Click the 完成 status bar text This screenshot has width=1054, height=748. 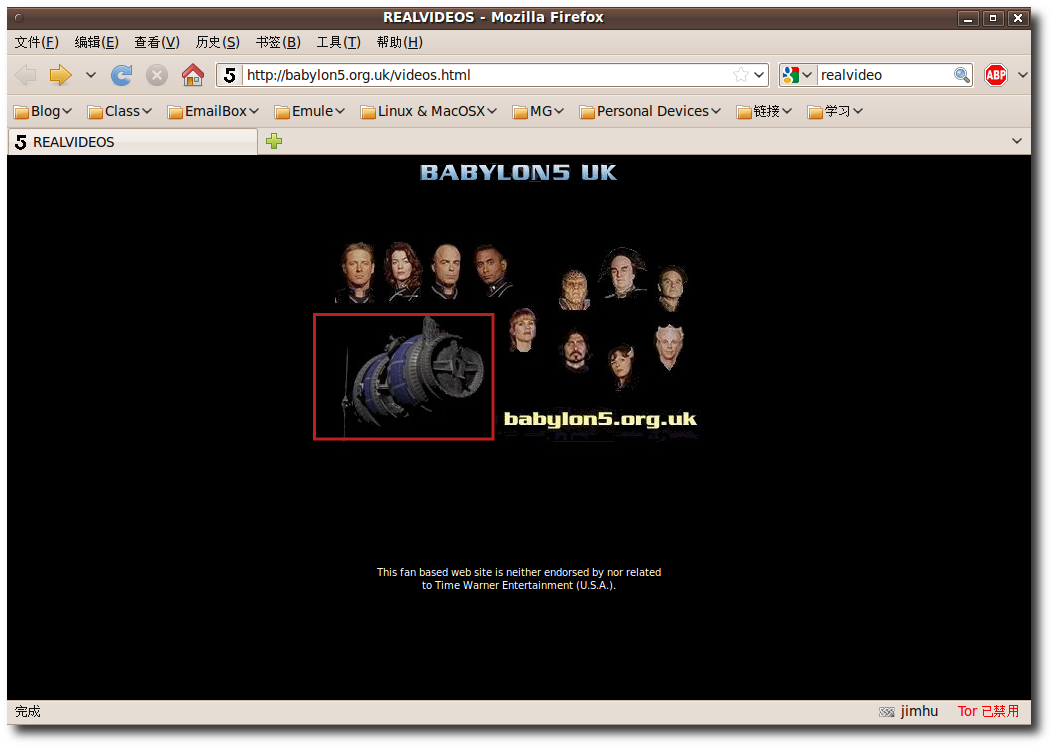28,711
